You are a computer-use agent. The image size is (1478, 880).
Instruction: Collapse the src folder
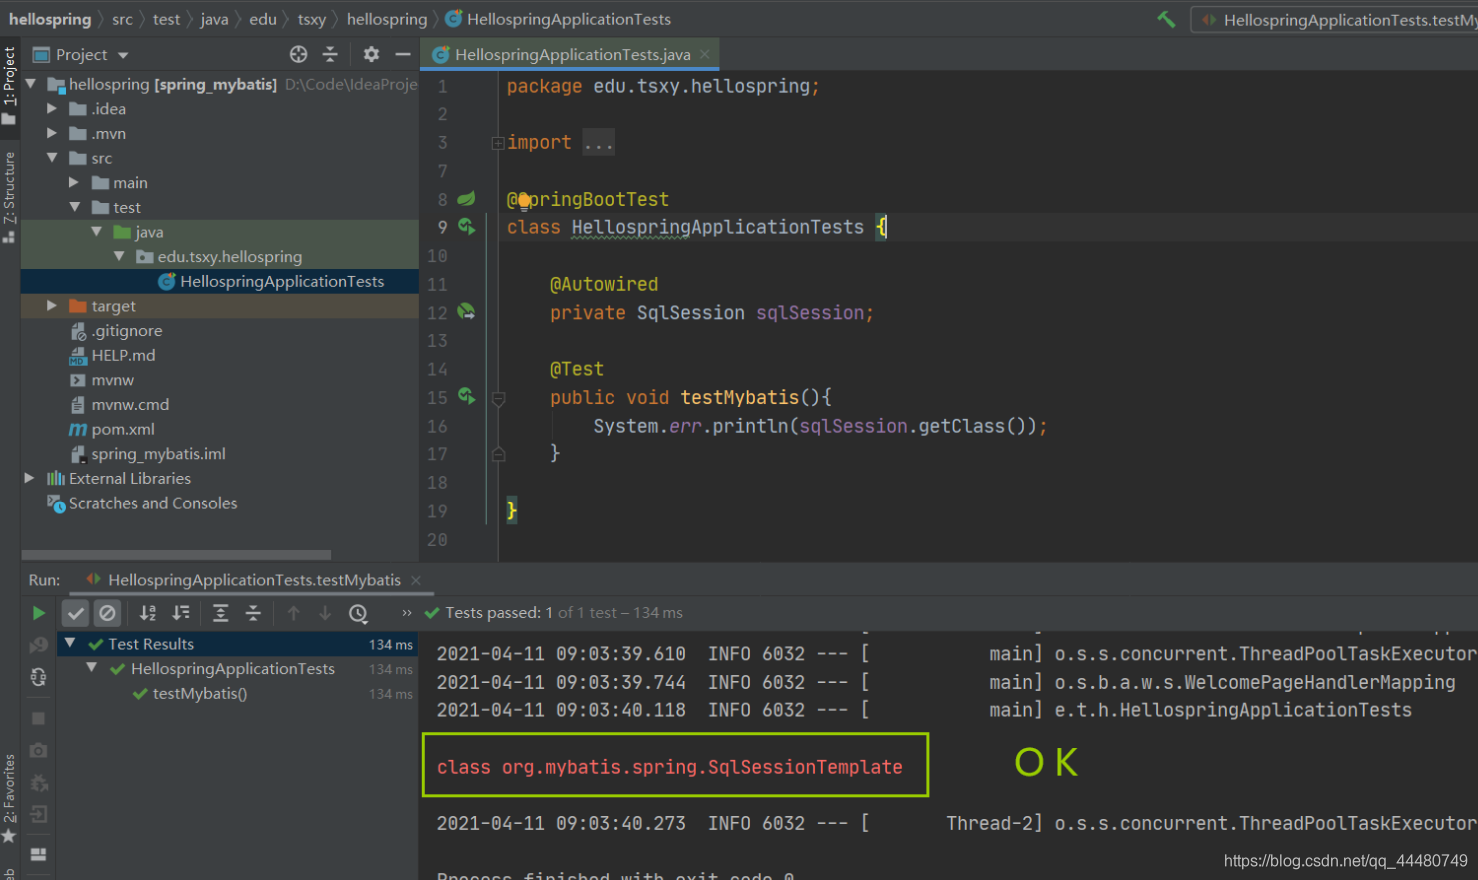[52, 158]
